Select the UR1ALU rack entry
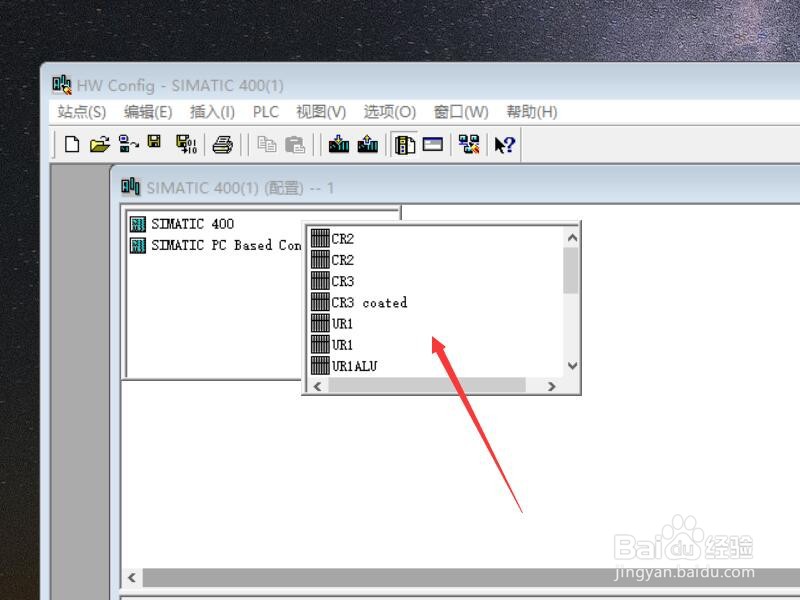The image size is (800, 600). (x=351, y=366)
